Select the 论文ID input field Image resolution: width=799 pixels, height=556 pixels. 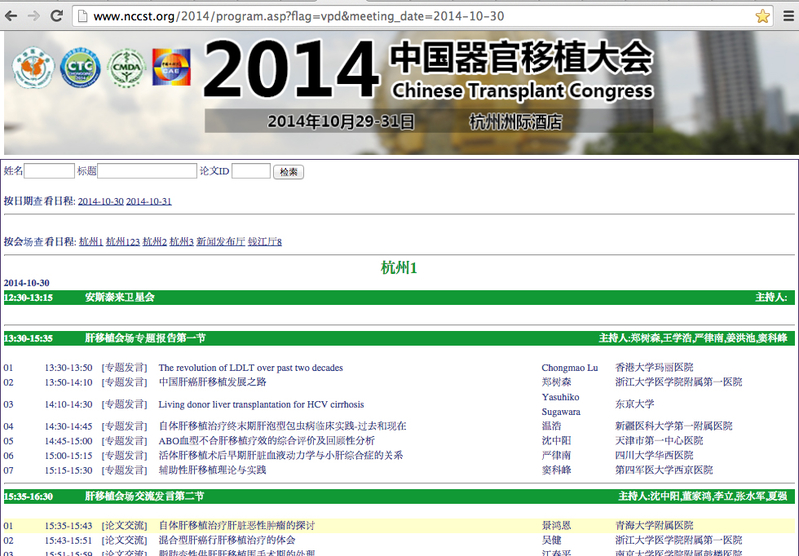click(x=251, y=171)
